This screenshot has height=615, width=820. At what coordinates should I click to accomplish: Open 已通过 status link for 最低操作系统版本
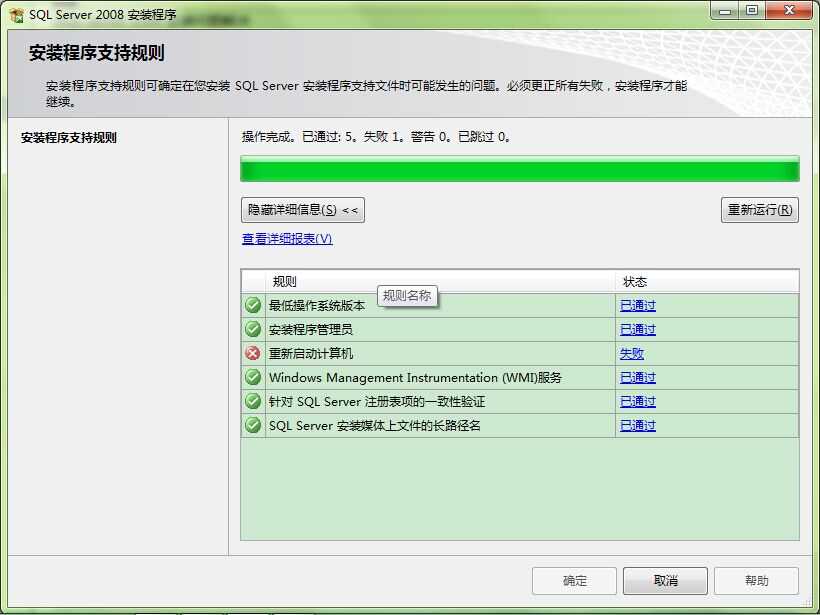637,305
